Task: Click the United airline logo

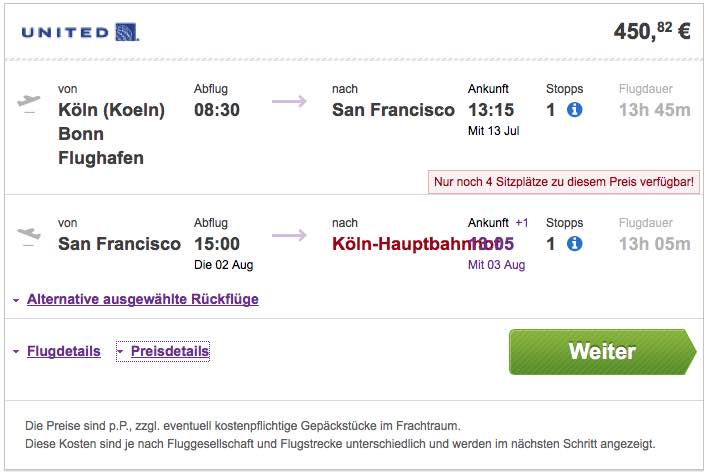Action: (x=80, y=33)
